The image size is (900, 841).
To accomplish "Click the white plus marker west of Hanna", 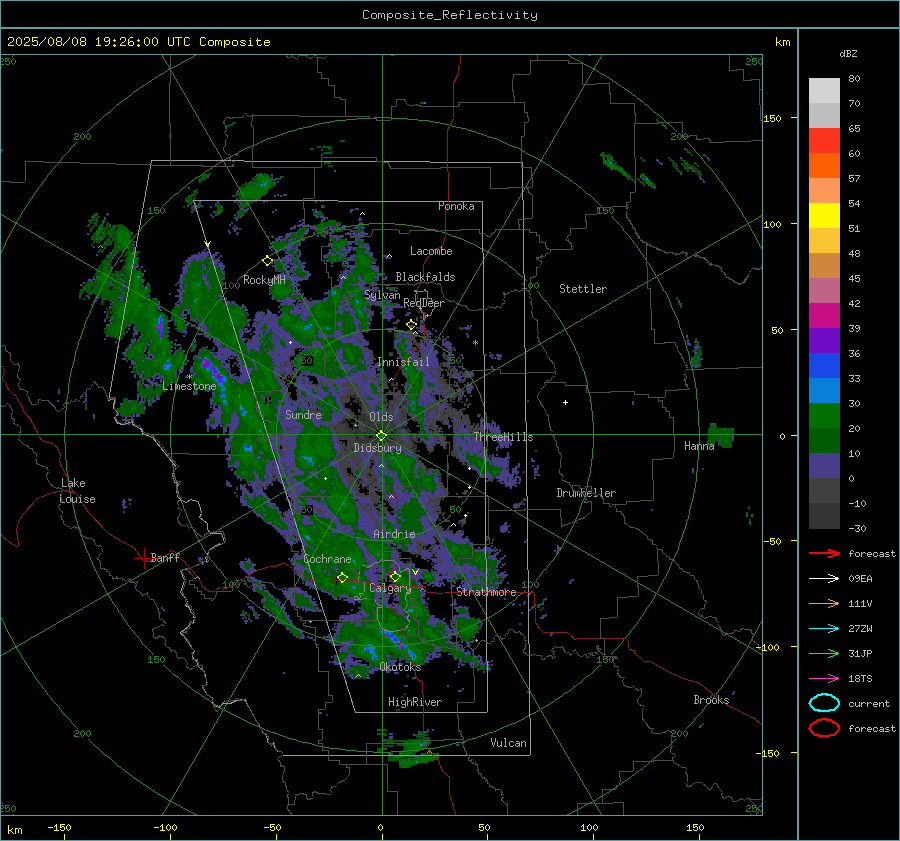I will coord(565,402).
